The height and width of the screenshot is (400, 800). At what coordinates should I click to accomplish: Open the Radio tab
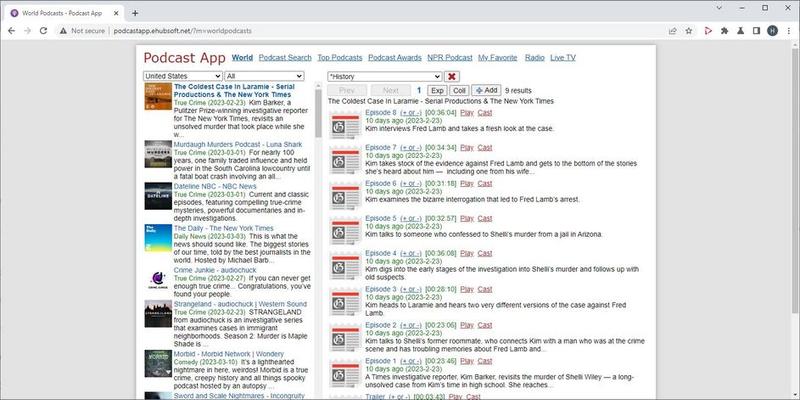535,58
